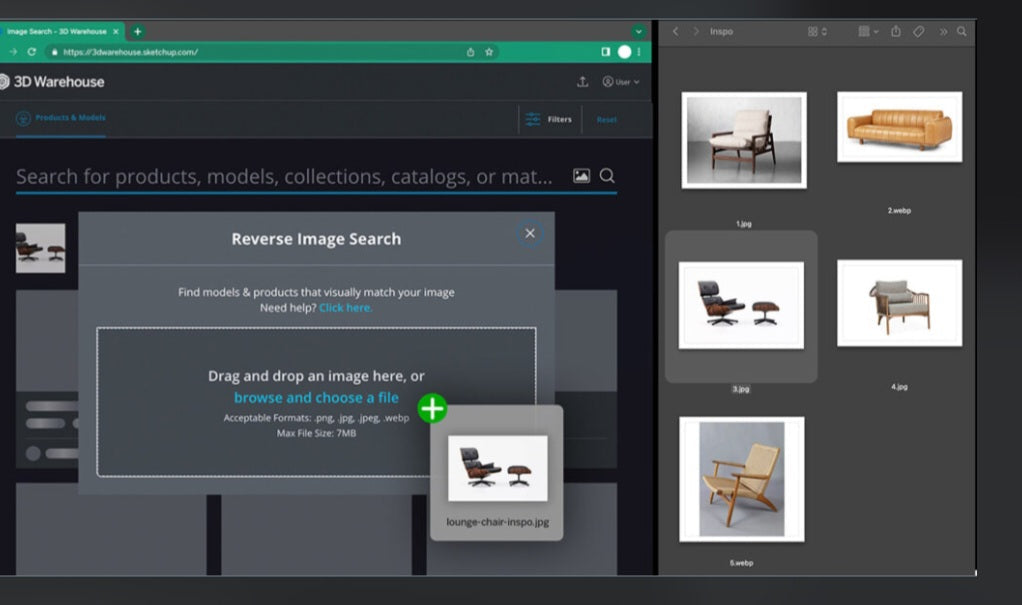Image resolution: width=1022 pixels, height=605 pixels.
Task: Add tags to file in Finder
Action: (918, 31)
